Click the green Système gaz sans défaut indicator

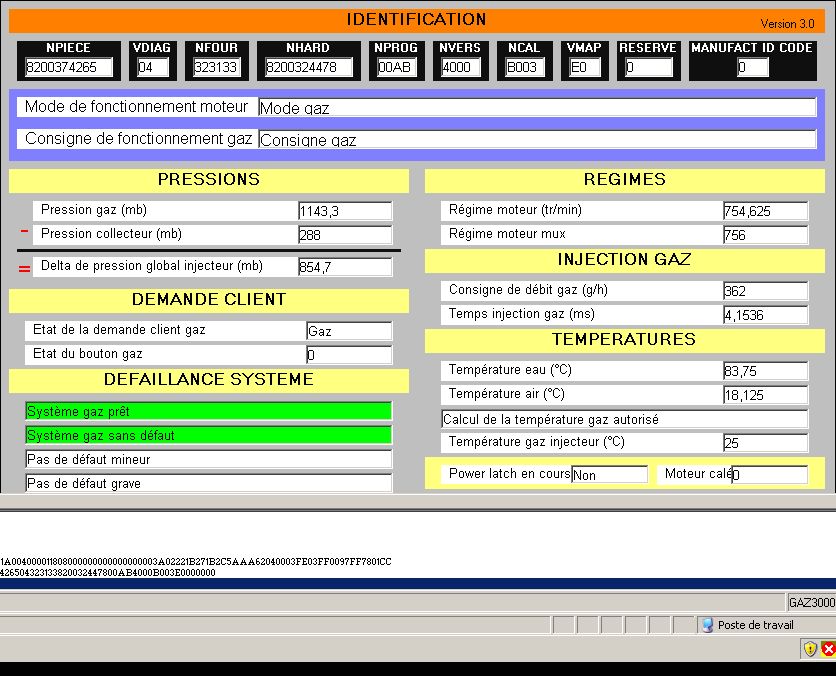tap(208, 435)
